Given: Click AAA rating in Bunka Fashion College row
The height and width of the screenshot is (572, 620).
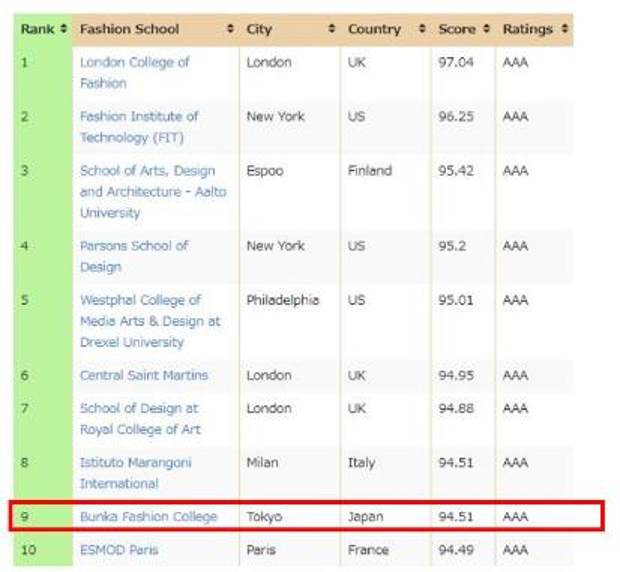Looking at the screenshot, I should tap(516, 517).
